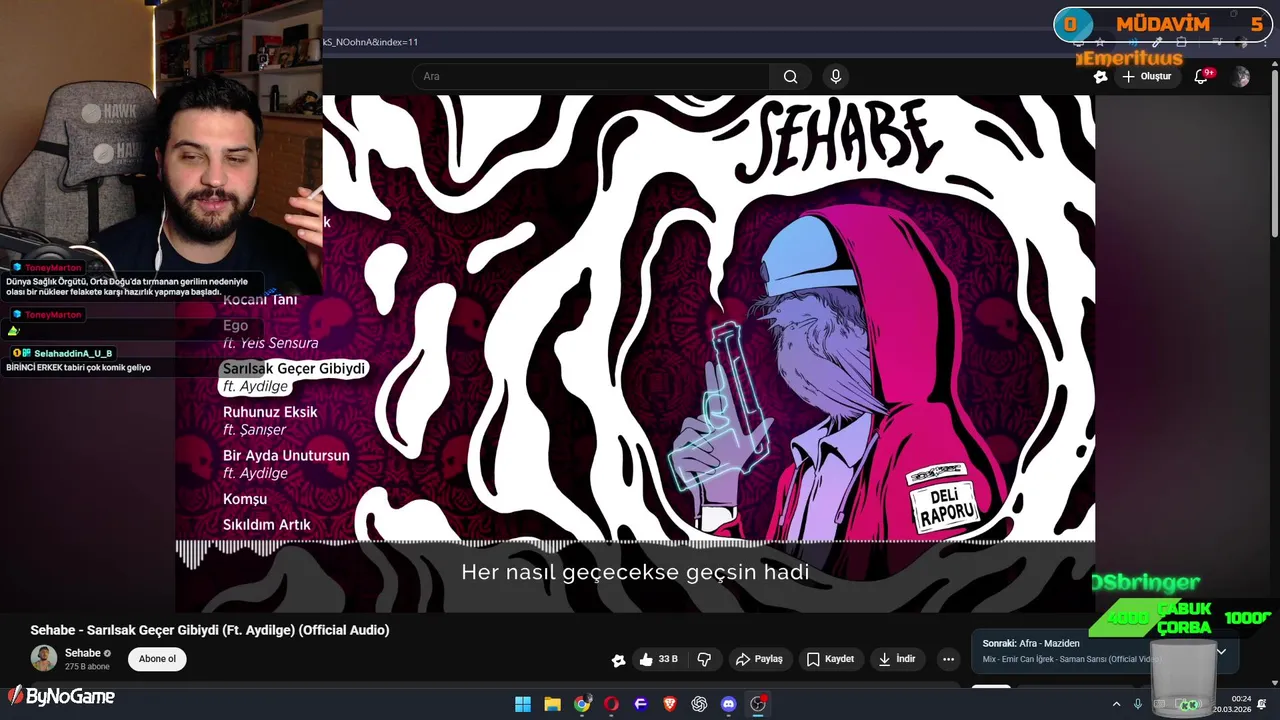Viewport: 1280px width, 720px height.
Task: Open the eyedropper extension in browser toolbar
Action: coord(1157,42)
